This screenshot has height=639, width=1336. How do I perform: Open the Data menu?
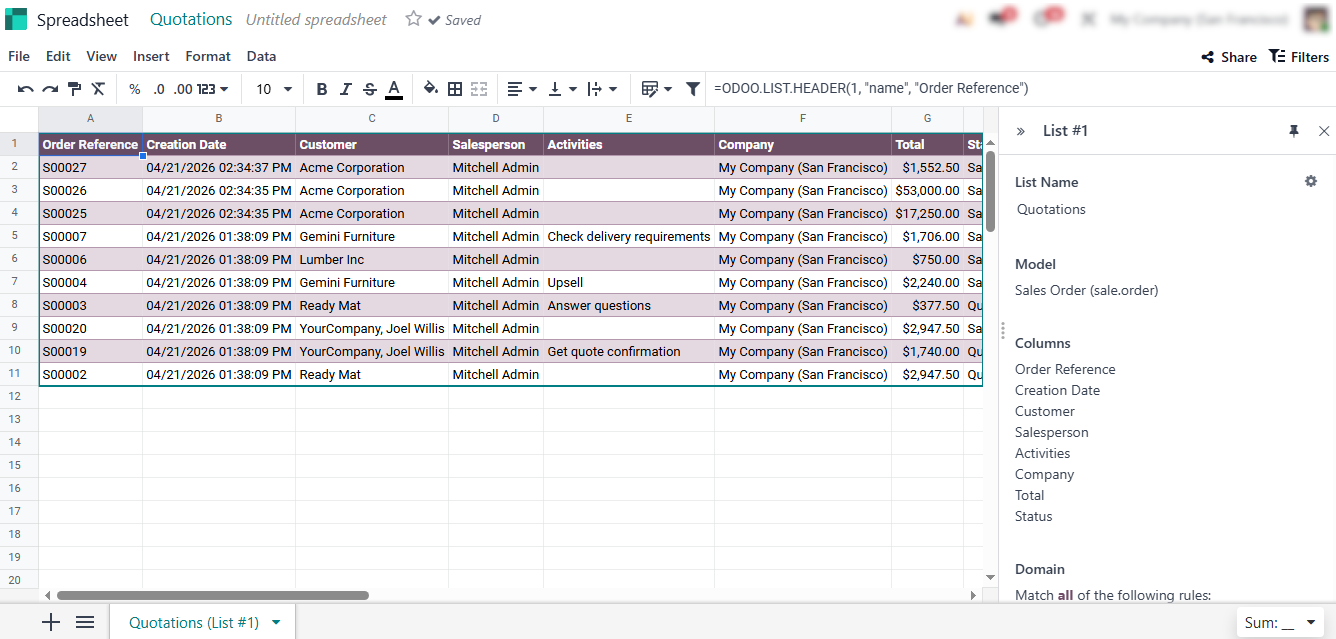[261, 56]
